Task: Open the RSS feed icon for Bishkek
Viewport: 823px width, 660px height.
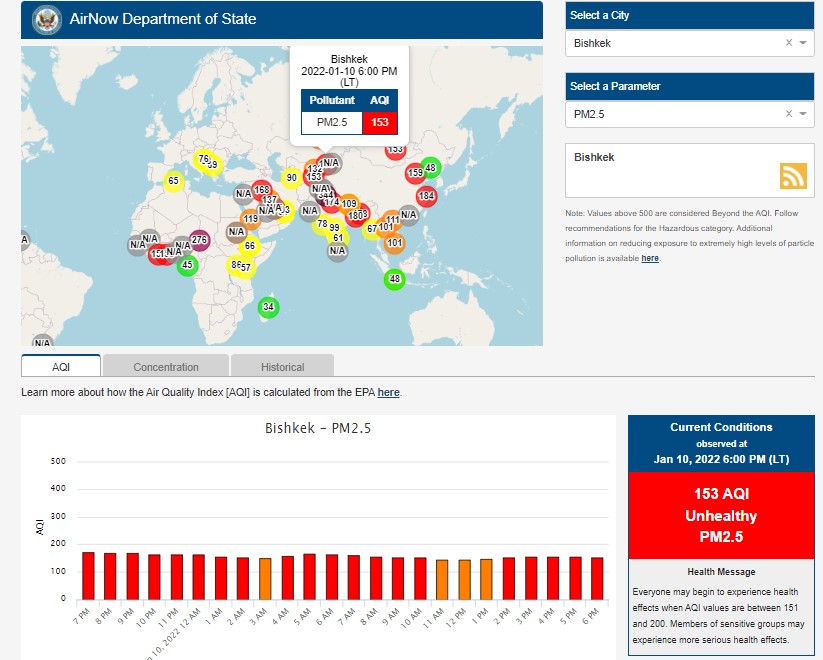Action: point(793,175)
